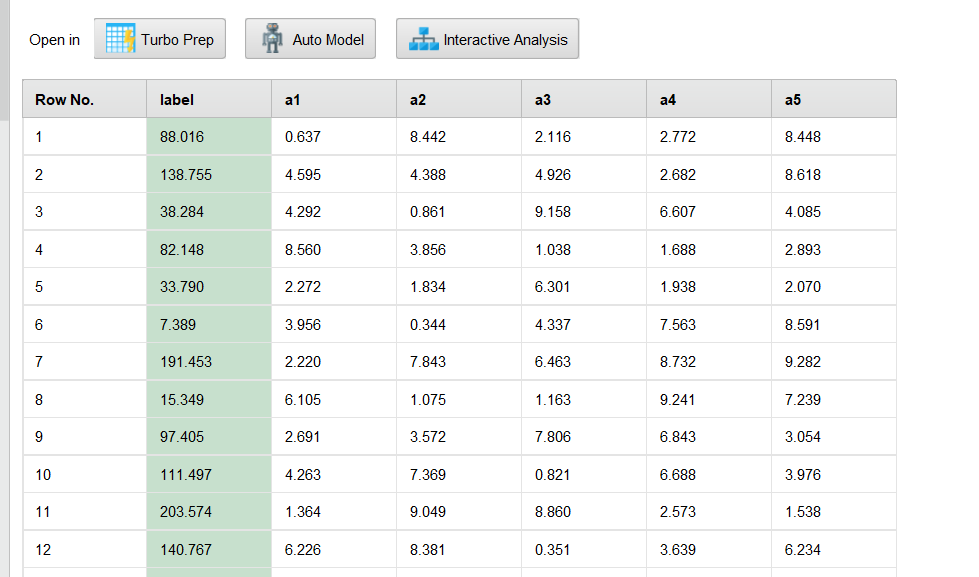Open data in Turbo Prep

pyautogui.click(x=160, y=39)
